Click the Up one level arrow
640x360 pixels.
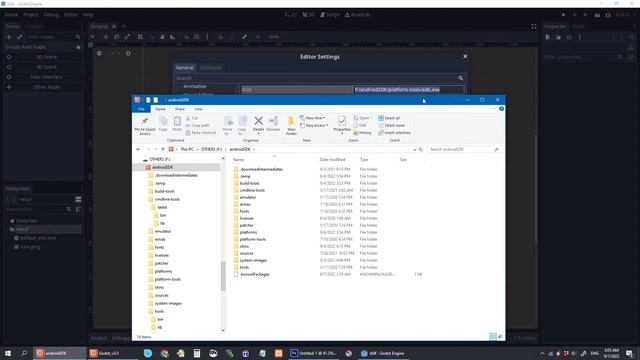(x=163, y=149)
